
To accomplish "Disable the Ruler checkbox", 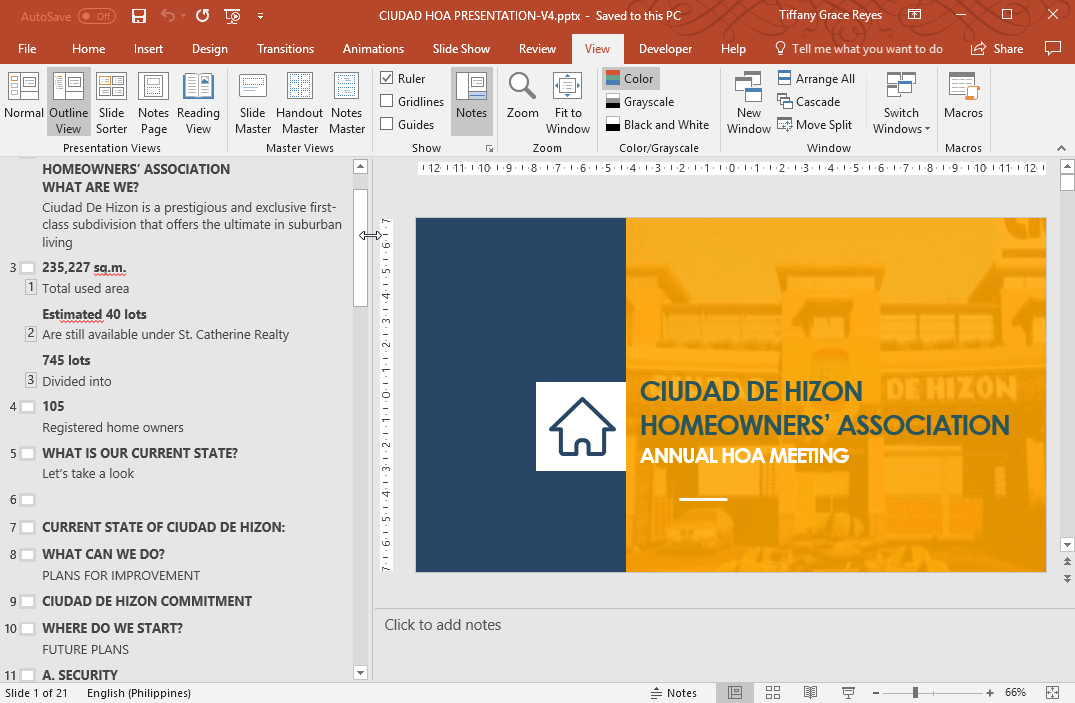I will click(x=385, y=77).
